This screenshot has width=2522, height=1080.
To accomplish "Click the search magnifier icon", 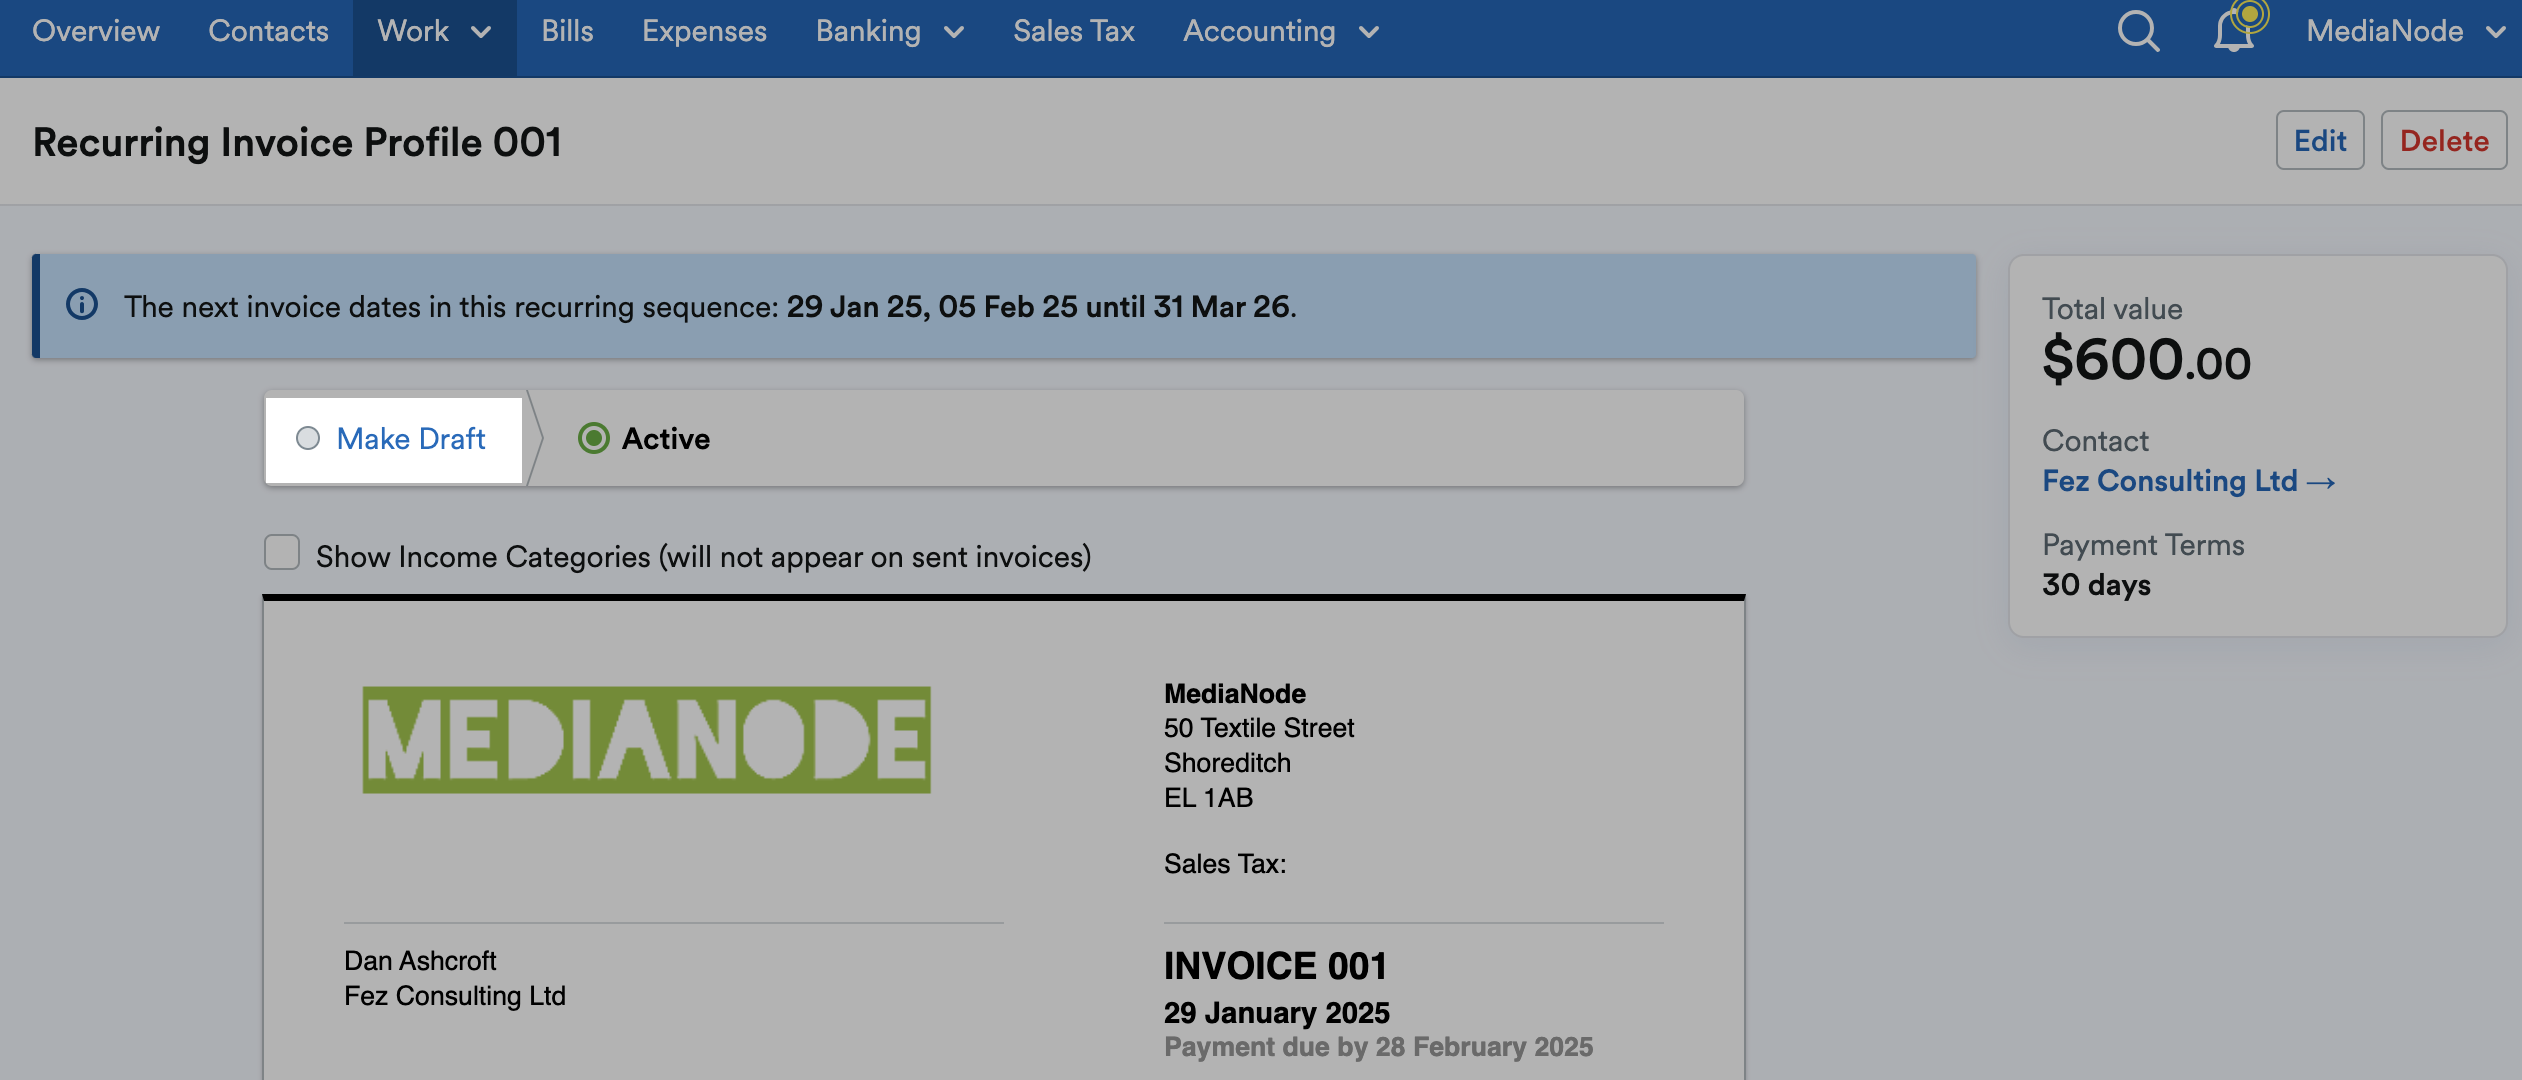I will [2138, 31].
